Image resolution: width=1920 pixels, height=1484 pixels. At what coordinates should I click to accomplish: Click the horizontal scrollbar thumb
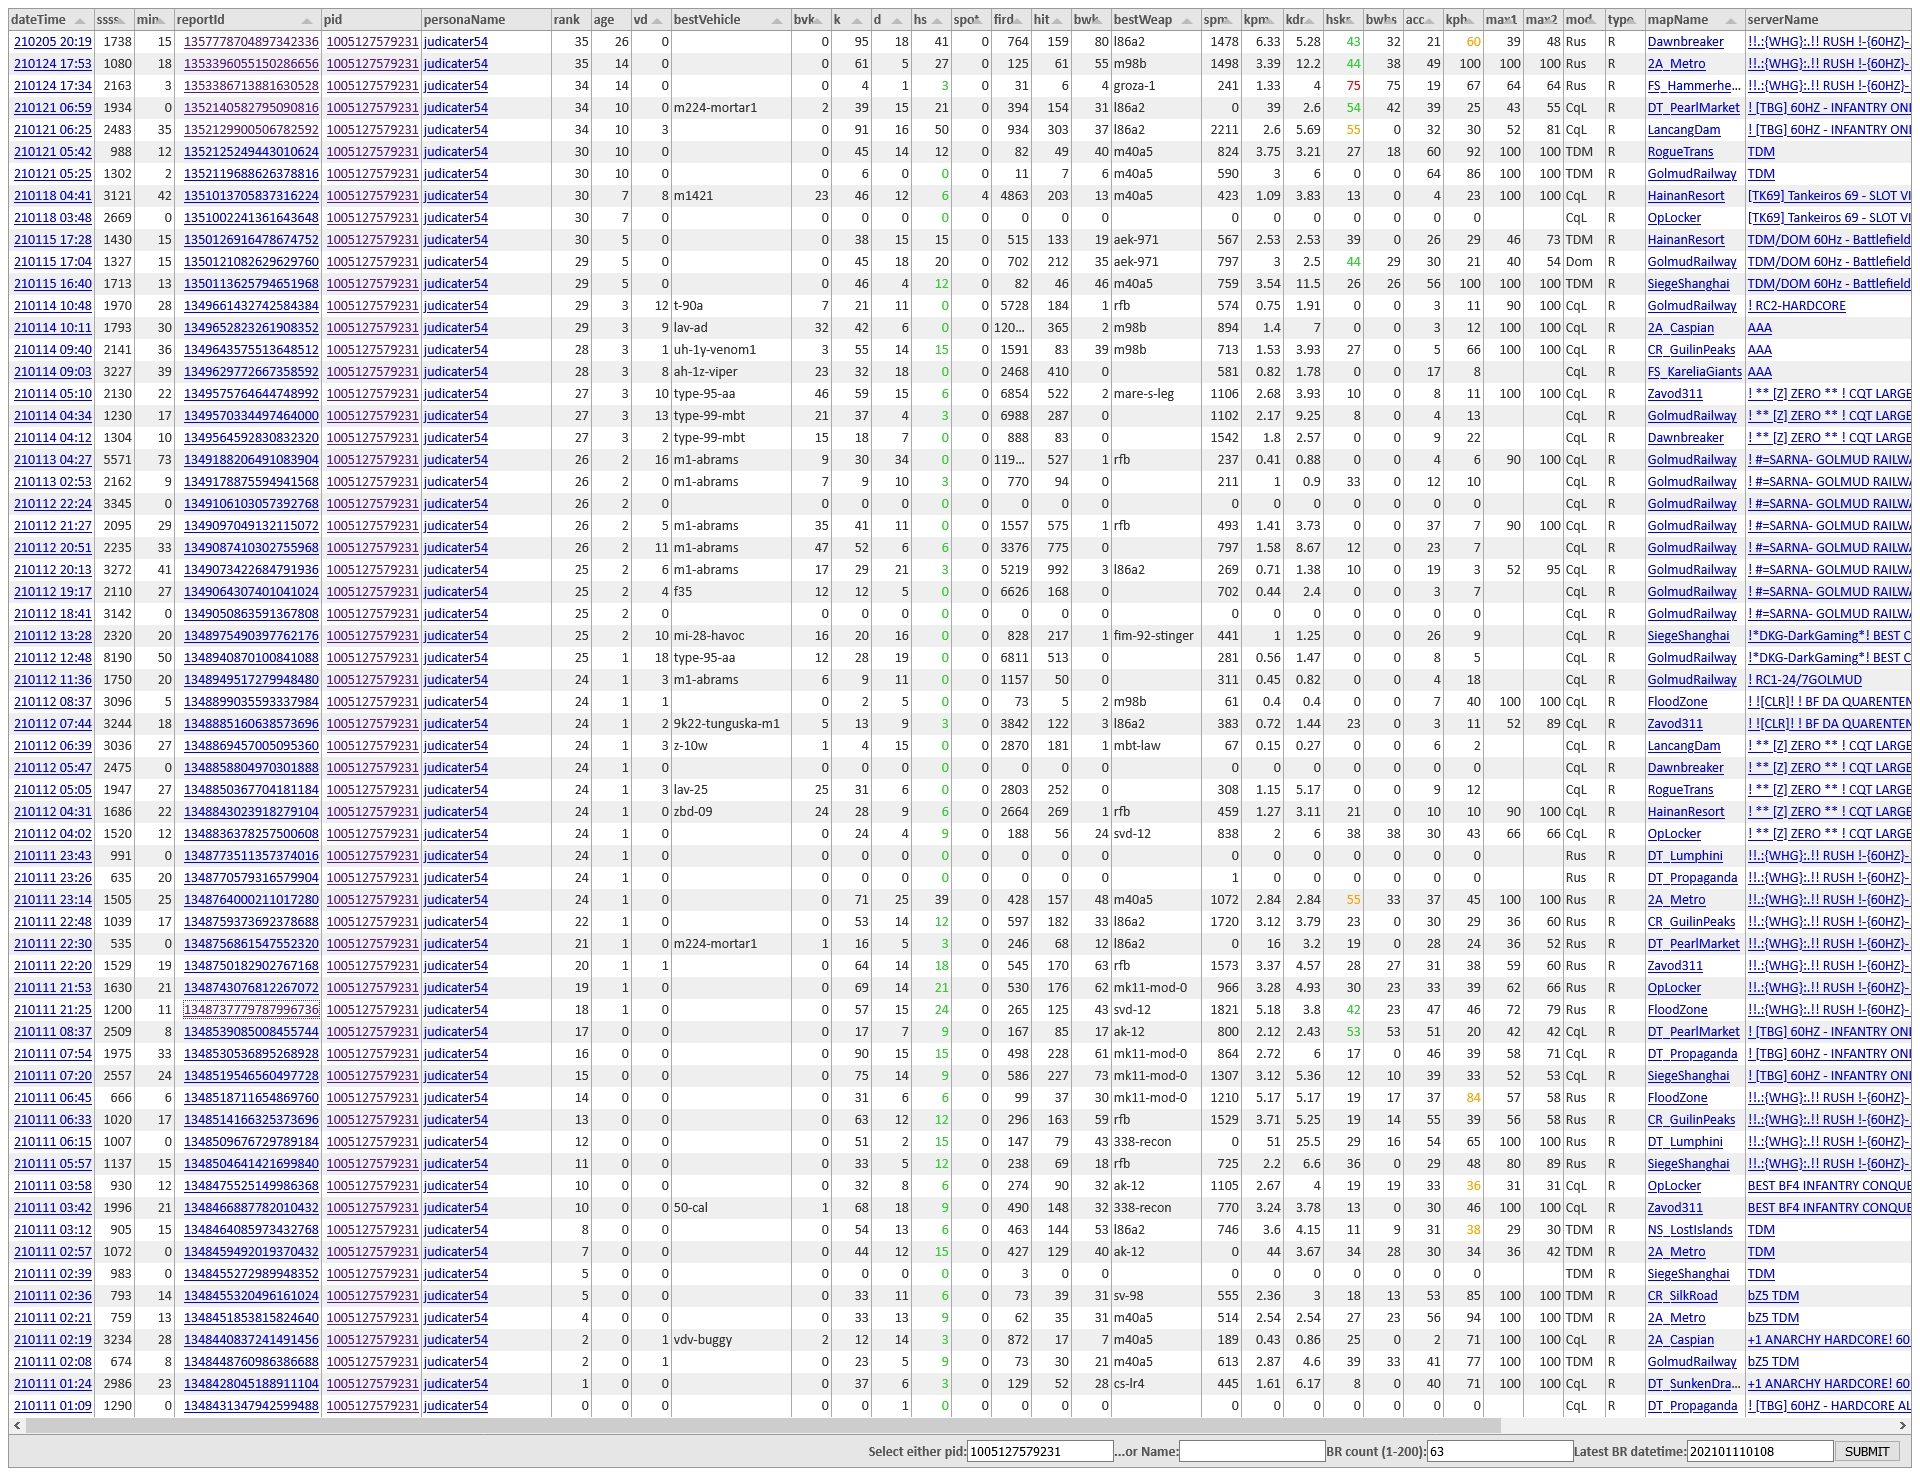click(763, 1426)
